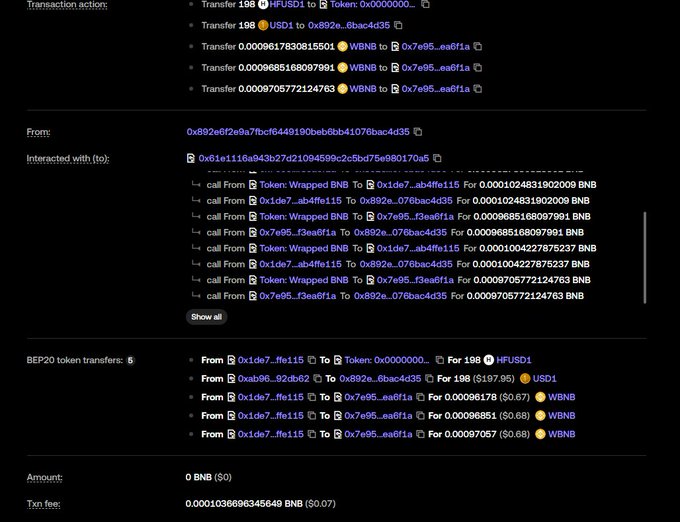680x522 pixels.
Task: Copy recipient address in 0.00096178 WBNB transfer
Action: coord(420,397)
